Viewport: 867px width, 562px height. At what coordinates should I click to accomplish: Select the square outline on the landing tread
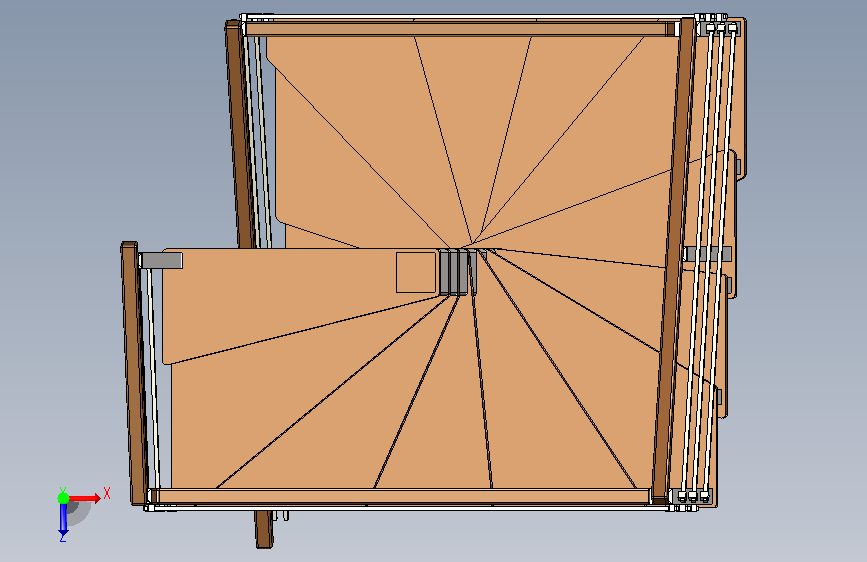(416, 272)
